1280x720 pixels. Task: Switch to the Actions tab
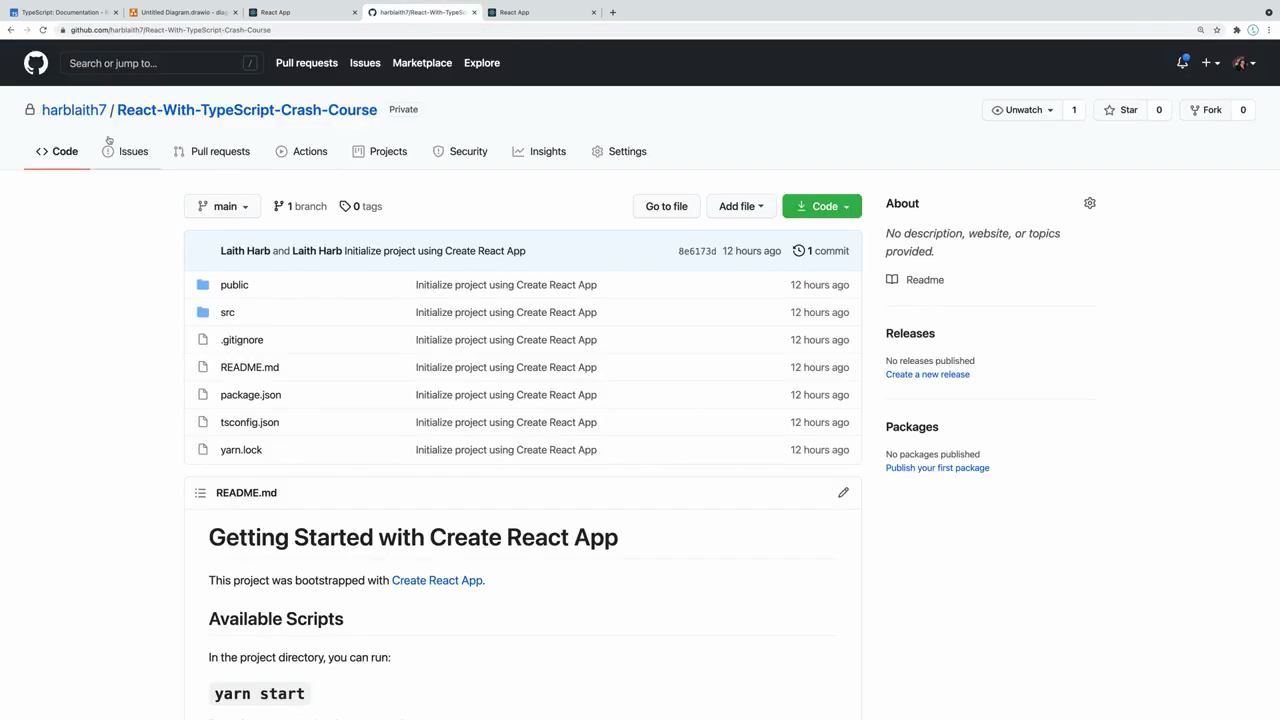point(301,151)
